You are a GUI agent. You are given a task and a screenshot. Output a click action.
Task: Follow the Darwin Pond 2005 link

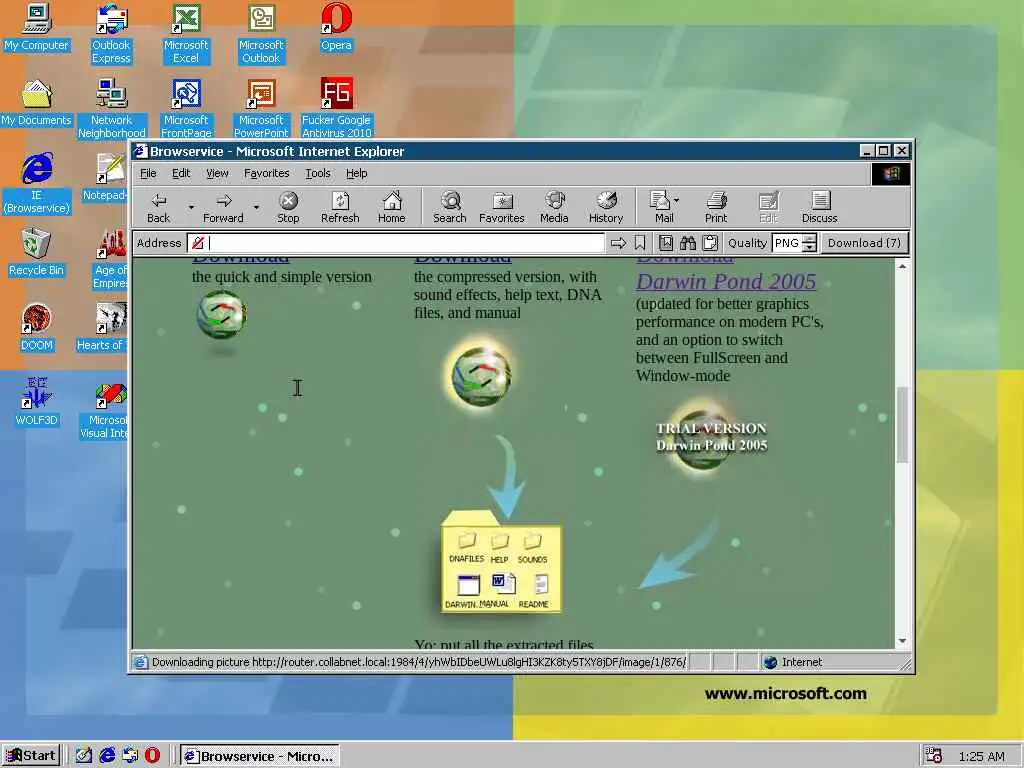726,281
